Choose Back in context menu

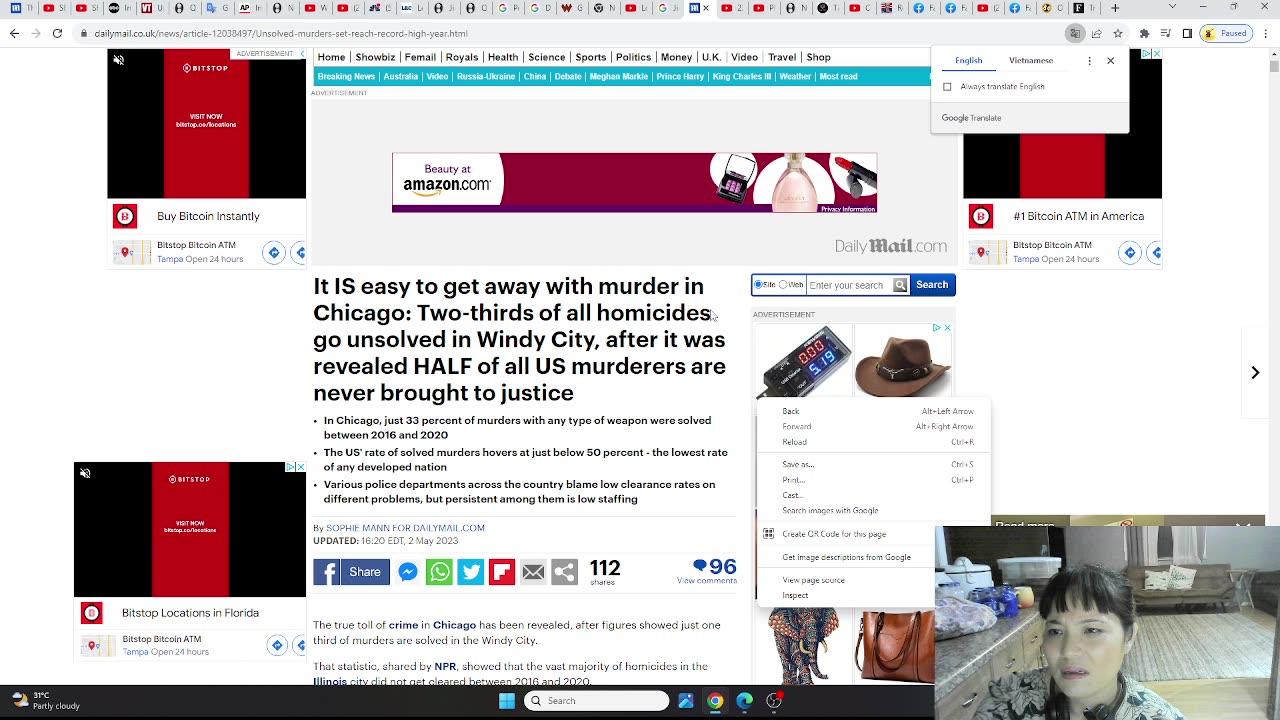point(875,411)
